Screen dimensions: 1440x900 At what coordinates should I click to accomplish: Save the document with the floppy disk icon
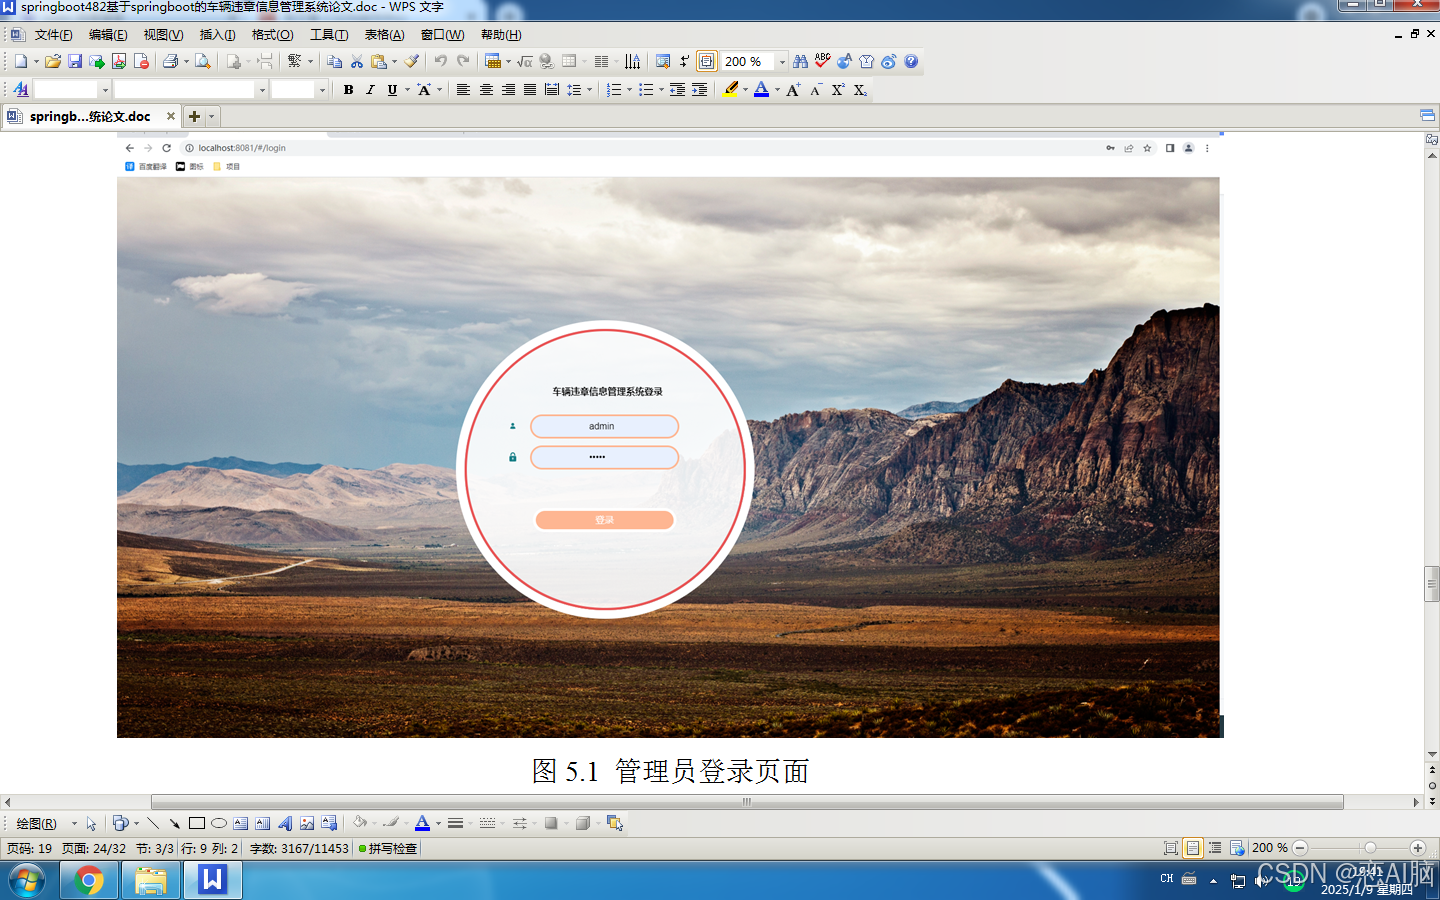75,61
